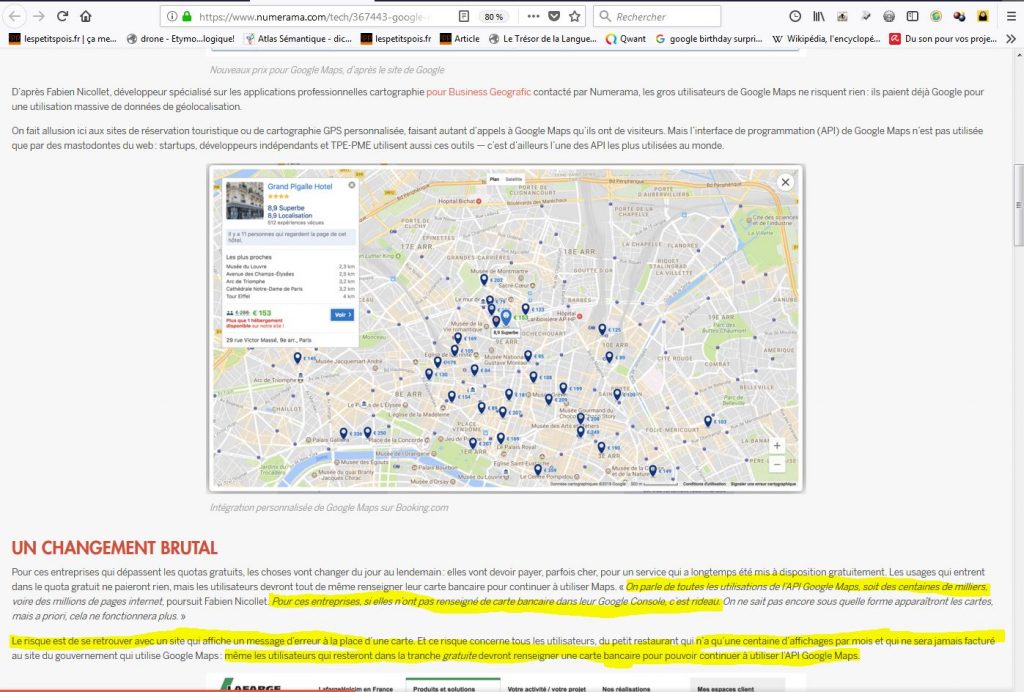
Task: Open the Library bookmarks icon
Action: coord(819,16)
